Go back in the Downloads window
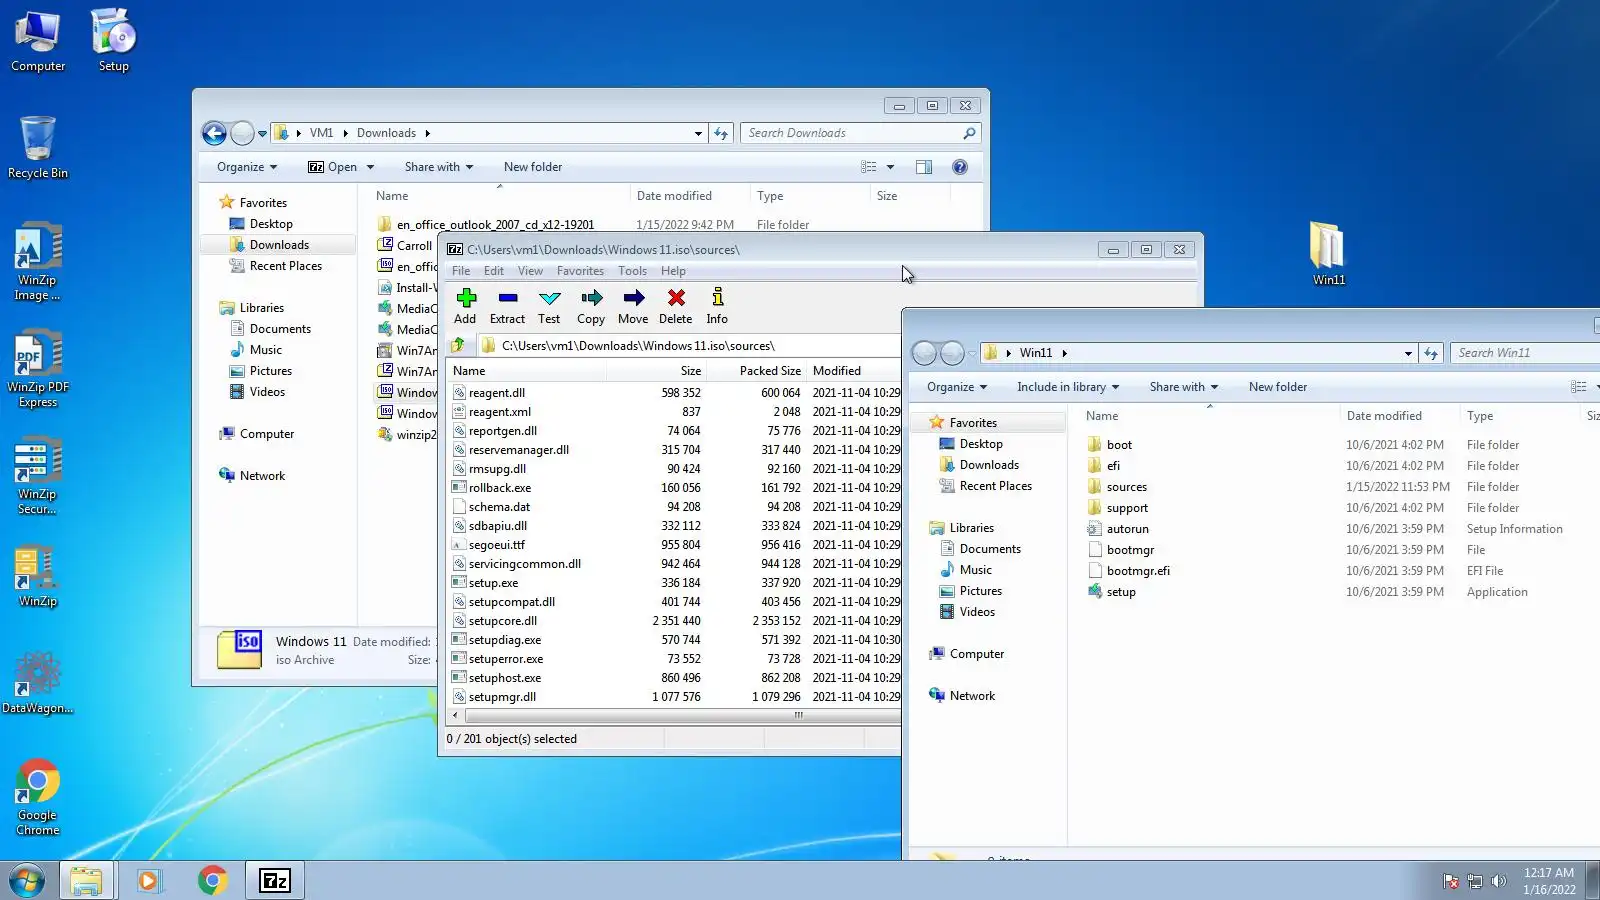 (x=214, y=133)
